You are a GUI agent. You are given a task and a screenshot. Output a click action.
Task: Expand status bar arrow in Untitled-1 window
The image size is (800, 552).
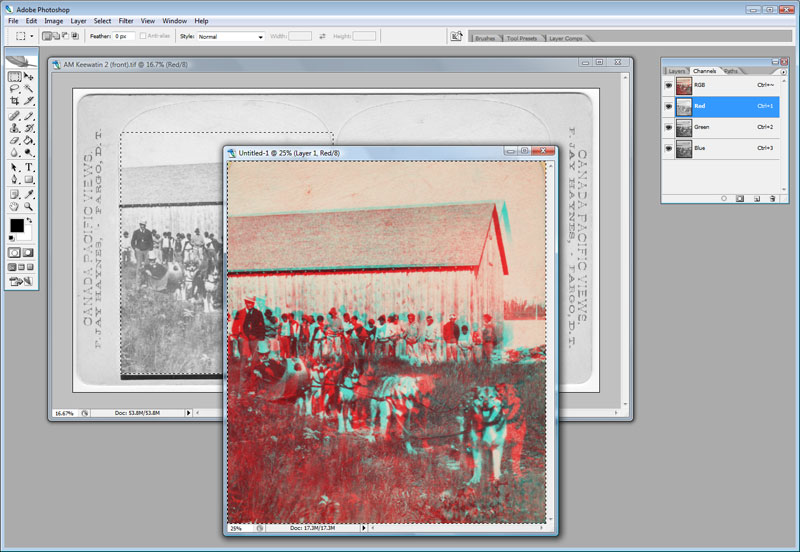362,527
